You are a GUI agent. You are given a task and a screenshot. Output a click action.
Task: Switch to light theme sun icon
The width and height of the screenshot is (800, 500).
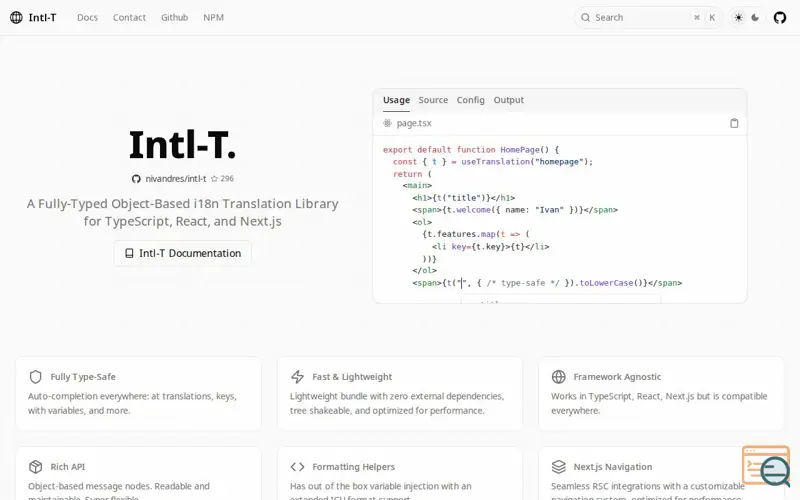point(738,17)
